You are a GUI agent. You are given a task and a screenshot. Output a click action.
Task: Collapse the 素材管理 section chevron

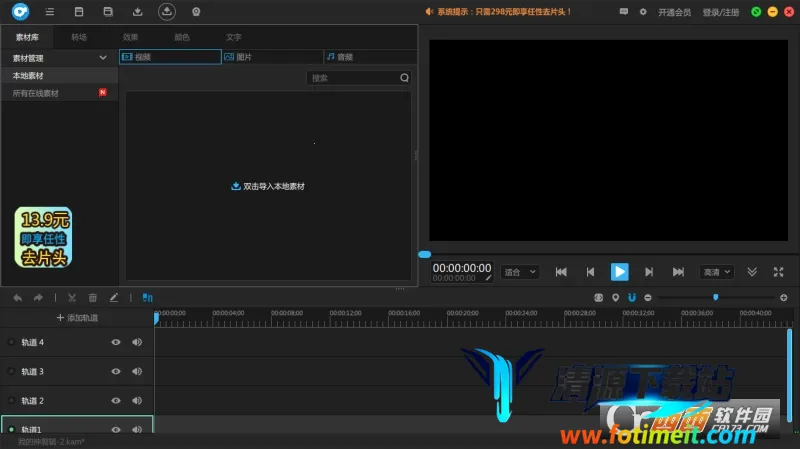click(x=103, y=58)
